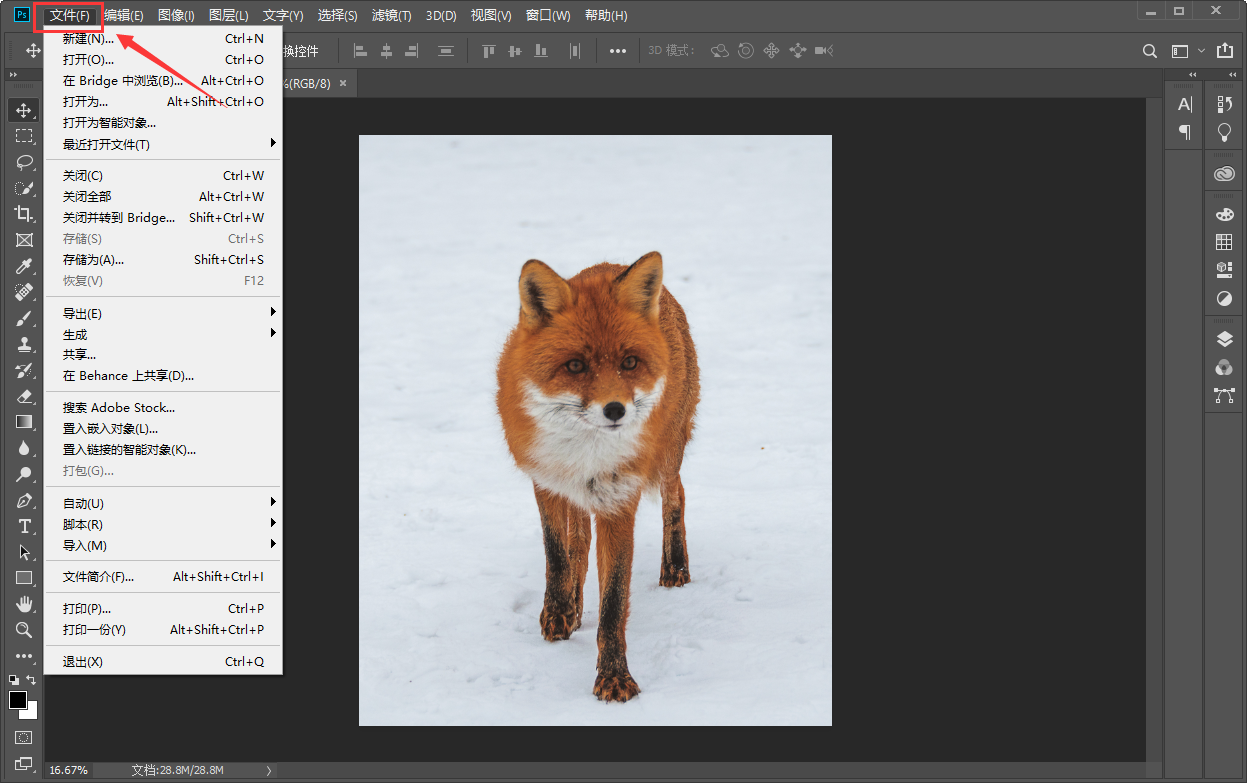Expand the Scripts submenu

(x=164, y=525)
